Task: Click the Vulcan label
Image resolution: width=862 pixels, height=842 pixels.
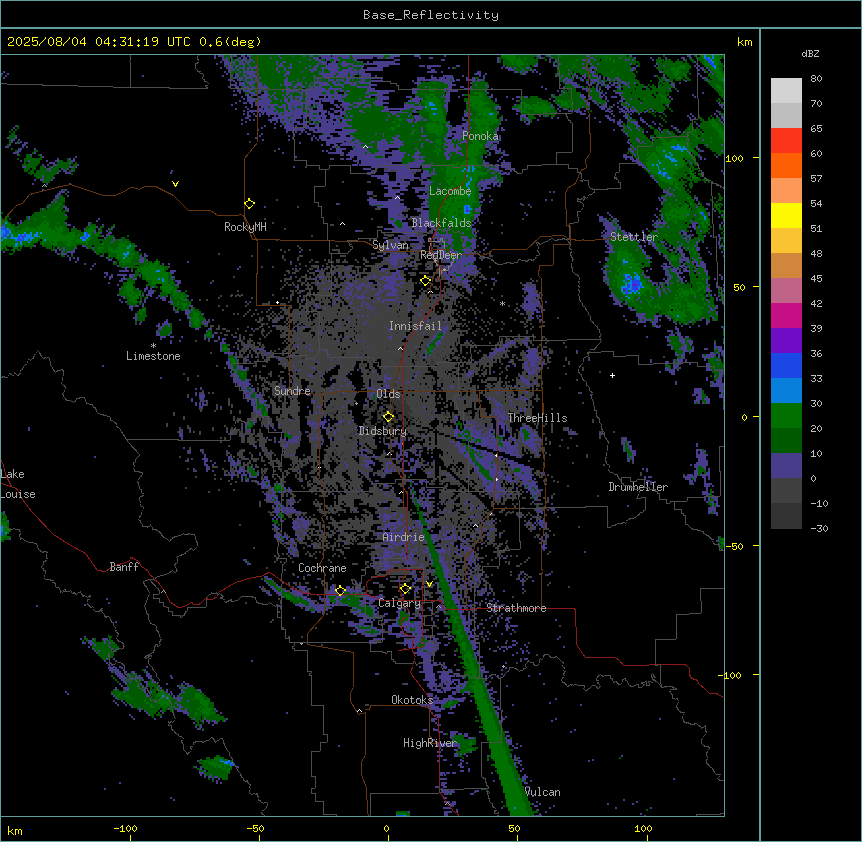Action: 542,792
